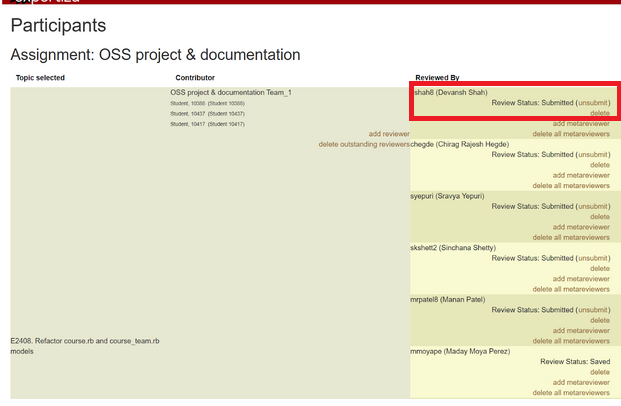Delete Devansh Shah's review
This screenshot has width=621, height=406.
599,113
